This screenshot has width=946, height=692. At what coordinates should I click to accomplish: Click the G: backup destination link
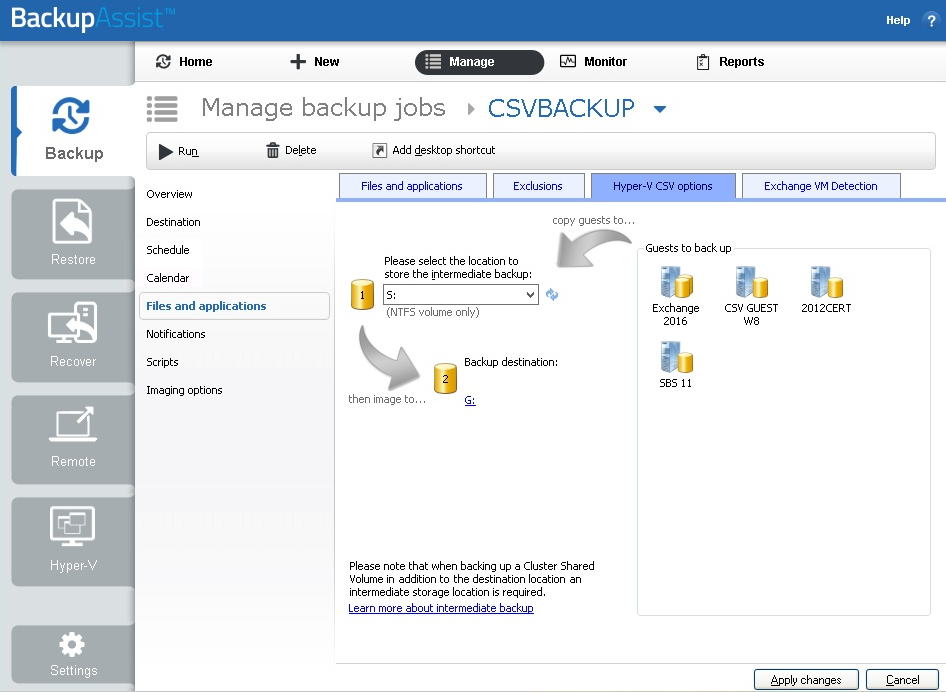[470, 400]
